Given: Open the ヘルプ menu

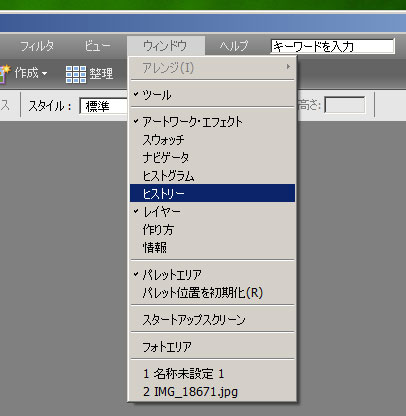Looking at the screenshot, I should [x=234, y=46].
